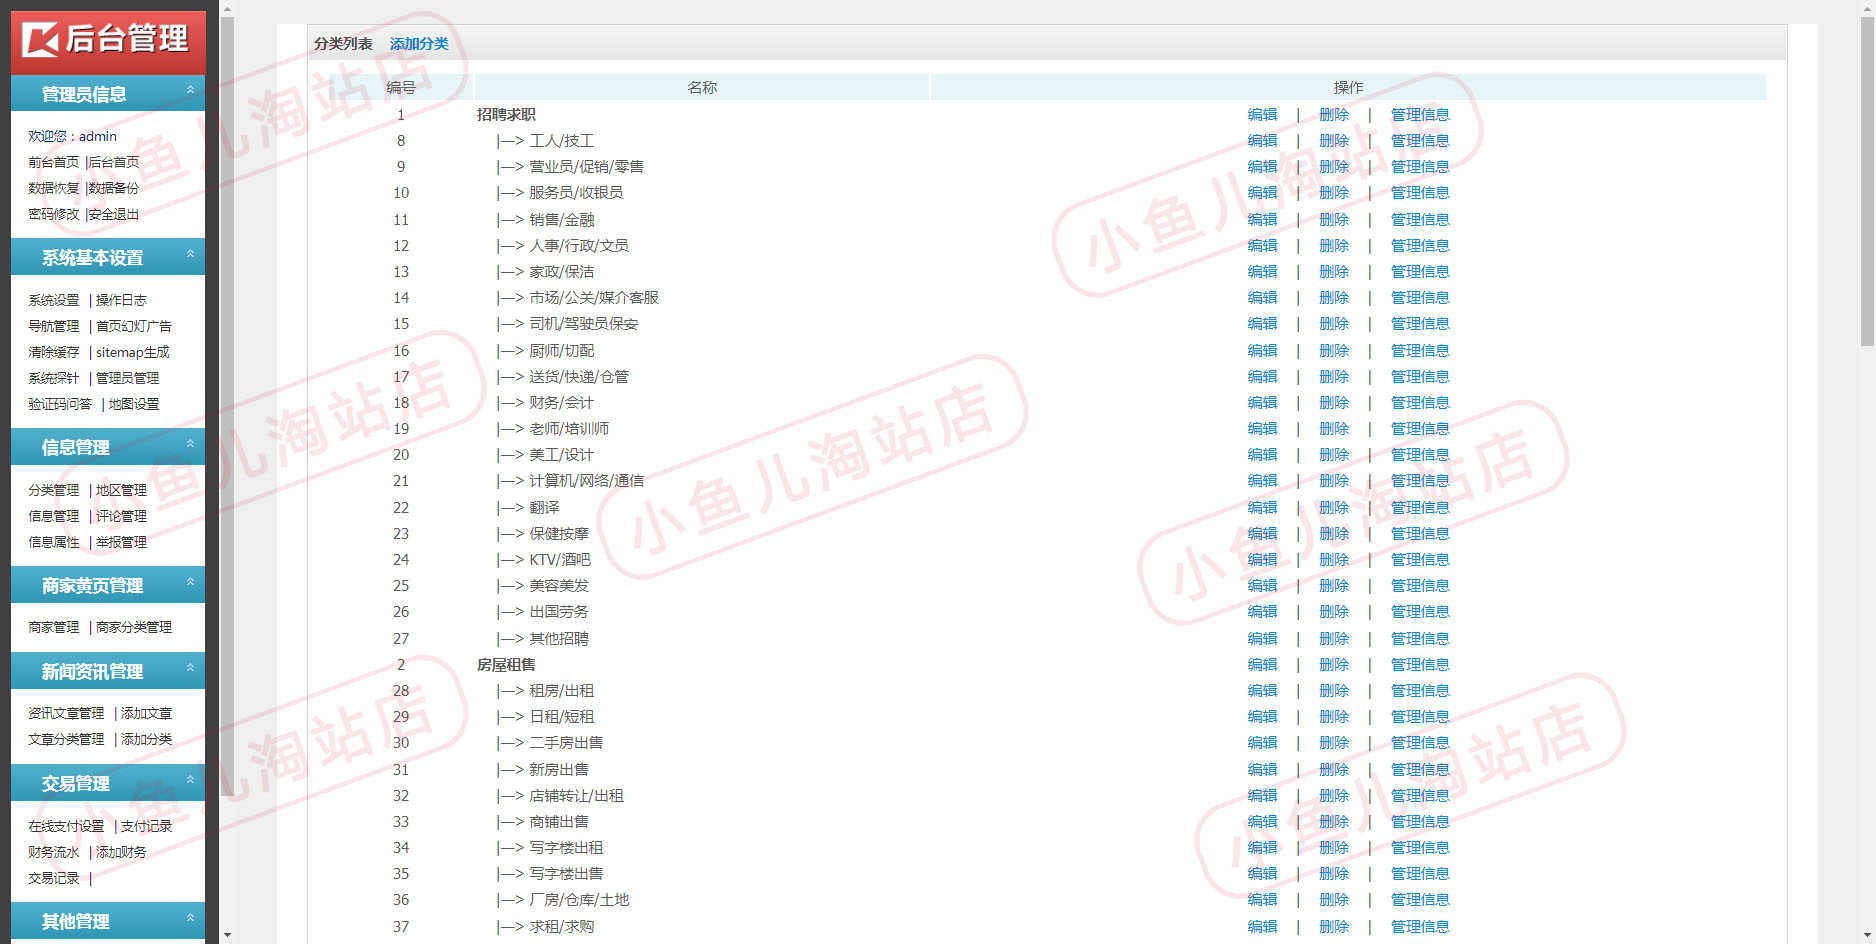Open 后台首页 link
This screenshot has height=944, width=1876.
[114, 162]
